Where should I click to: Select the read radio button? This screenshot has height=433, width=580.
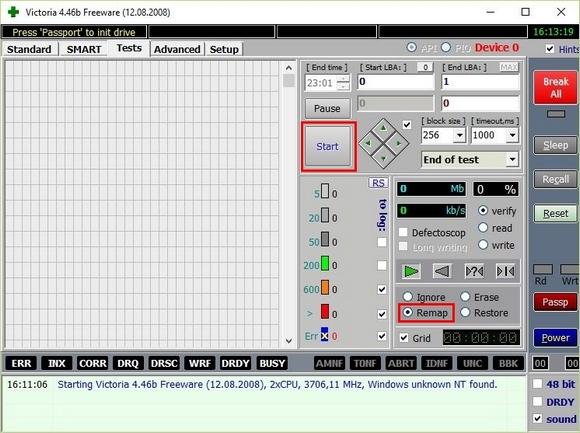point(483,227)
